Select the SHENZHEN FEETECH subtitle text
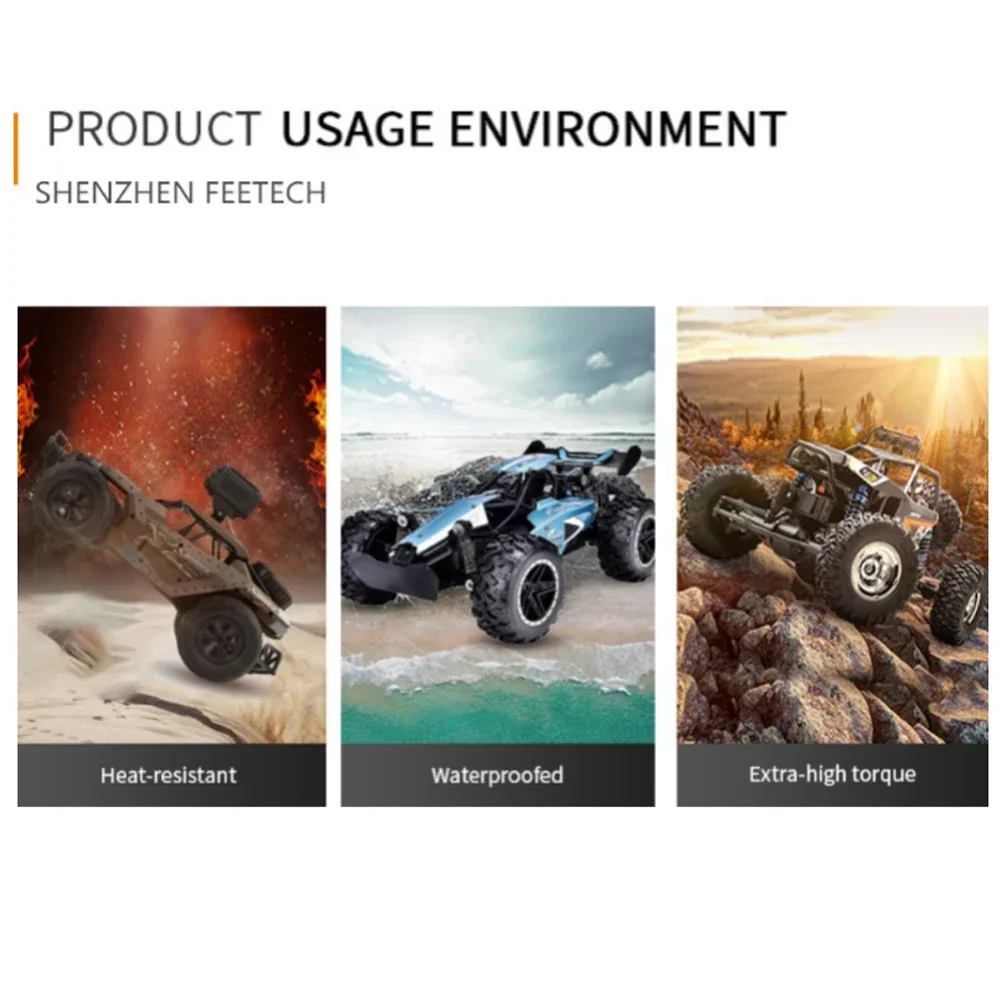 click(x=181, y=193)
